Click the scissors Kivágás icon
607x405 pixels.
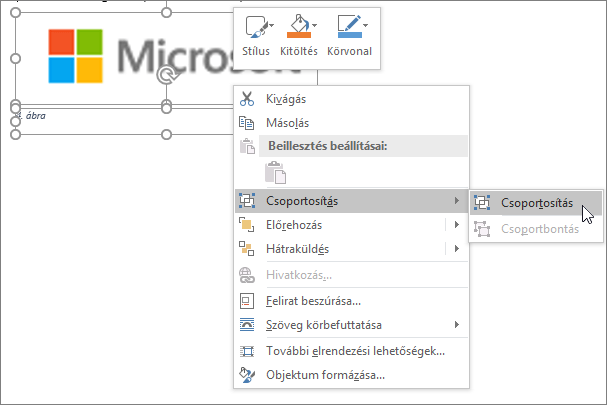(247, 99)
